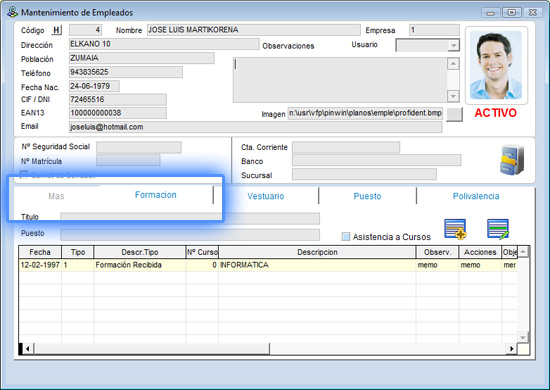Click the Titulo input field
Screen dimensions: 550x390
(190, 218)
